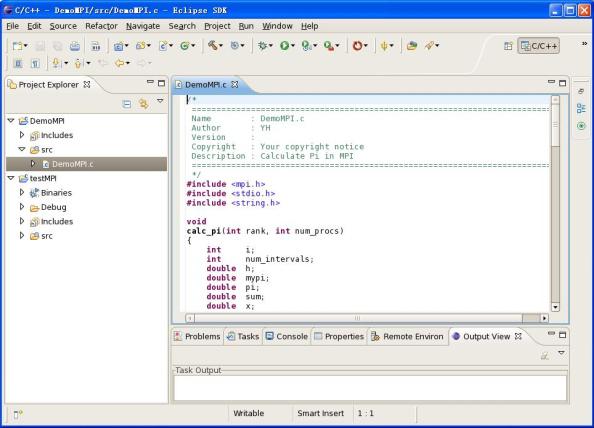Open the Output View menu dropdown arrow
This screenshot has width=594, height=428.
click(x=561, y=353)
